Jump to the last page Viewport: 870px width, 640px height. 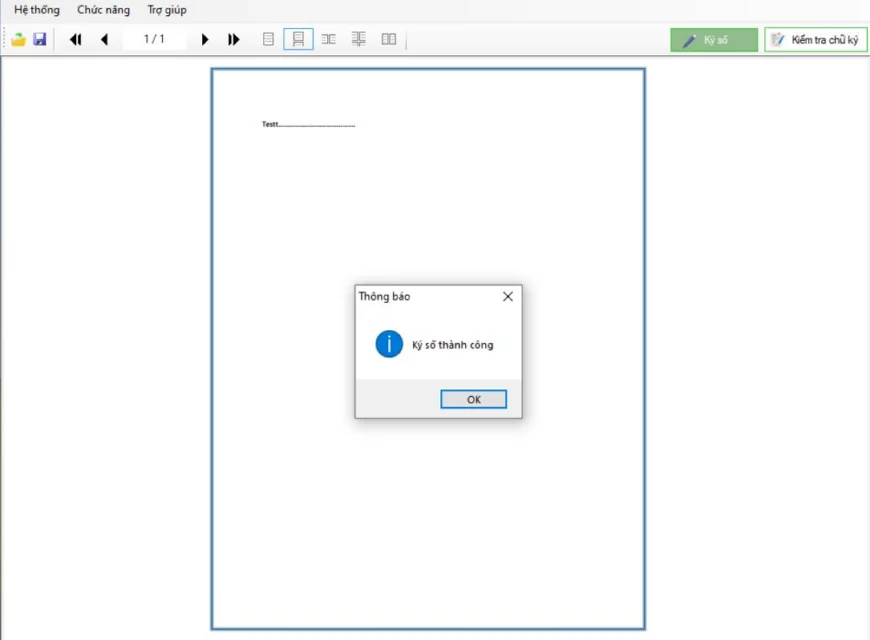(x=234, y=39)
